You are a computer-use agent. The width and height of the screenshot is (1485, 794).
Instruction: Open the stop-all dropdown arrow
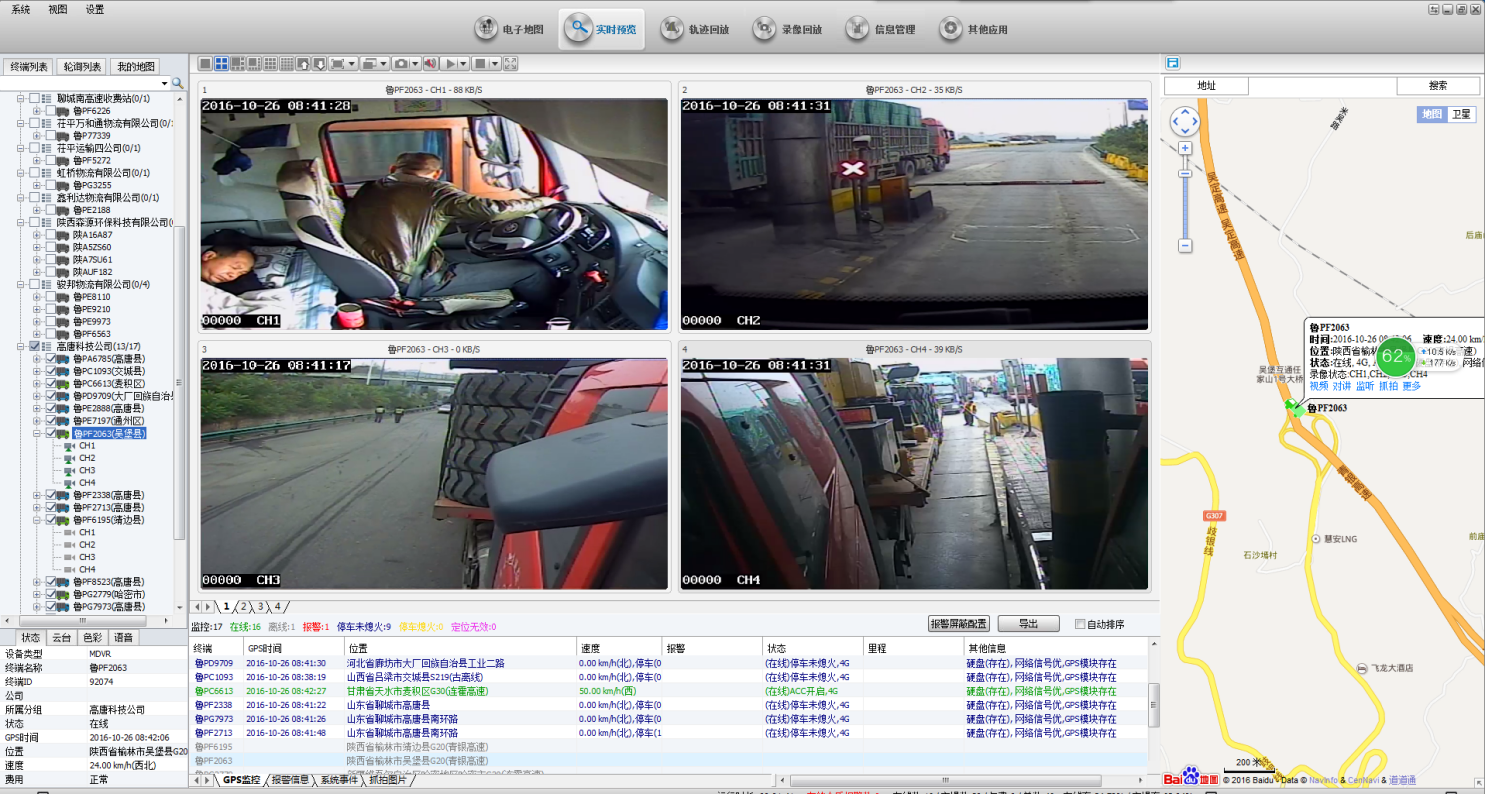tap(495, 63)
